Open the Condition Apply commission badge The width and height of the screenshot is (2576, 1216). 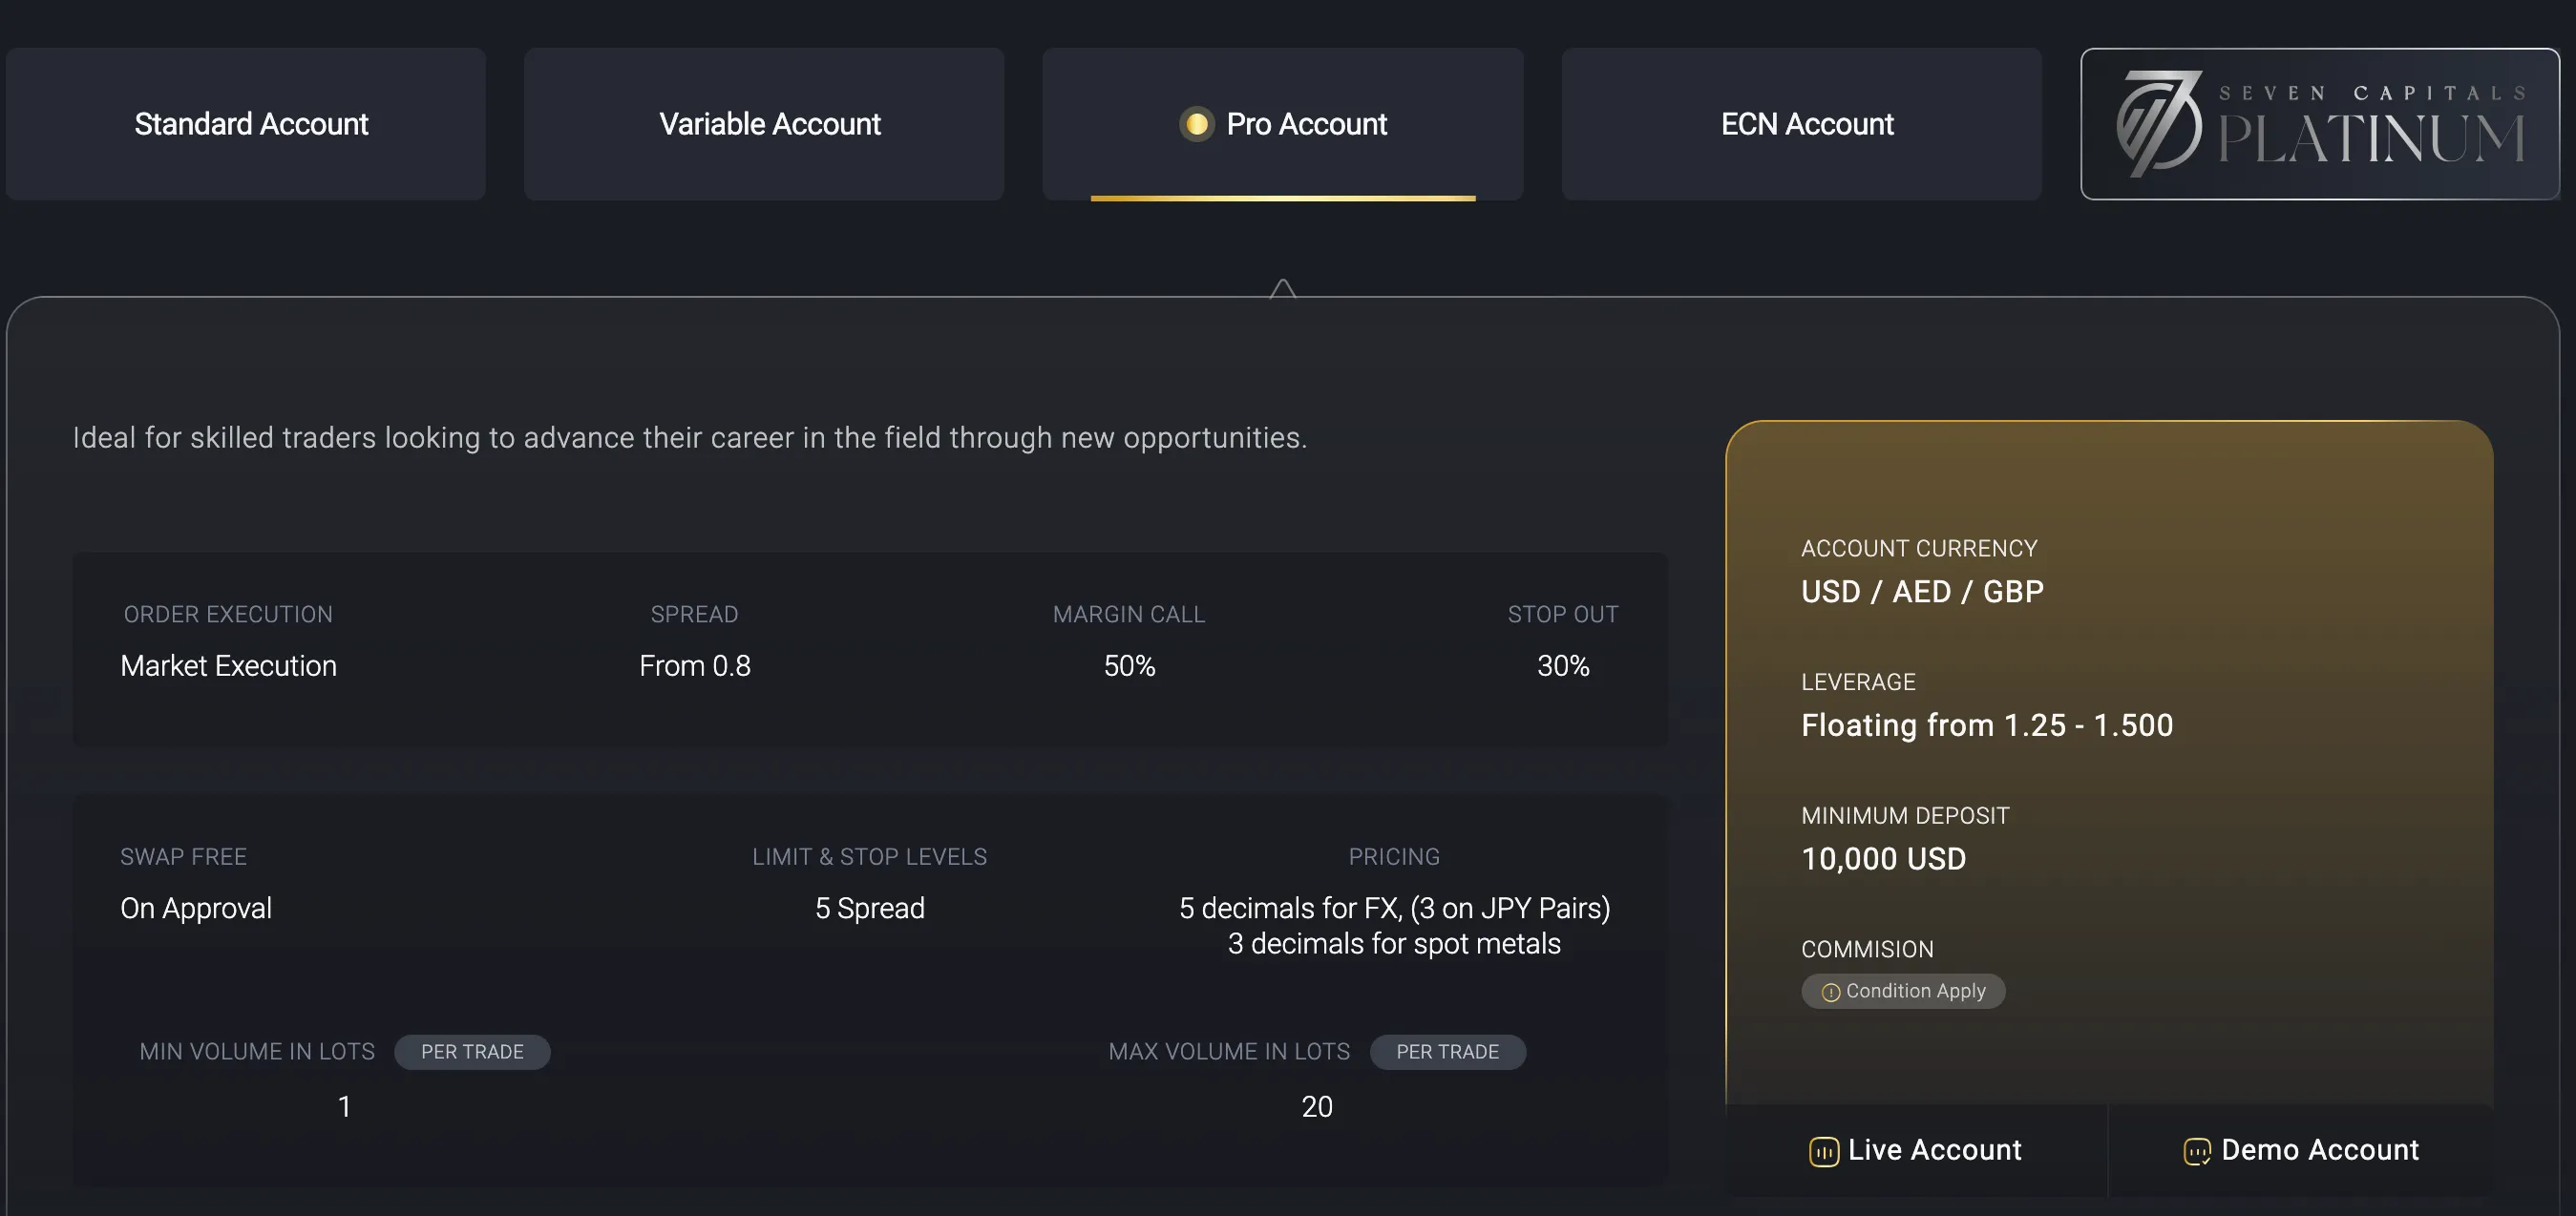[x=1903, y=991]
